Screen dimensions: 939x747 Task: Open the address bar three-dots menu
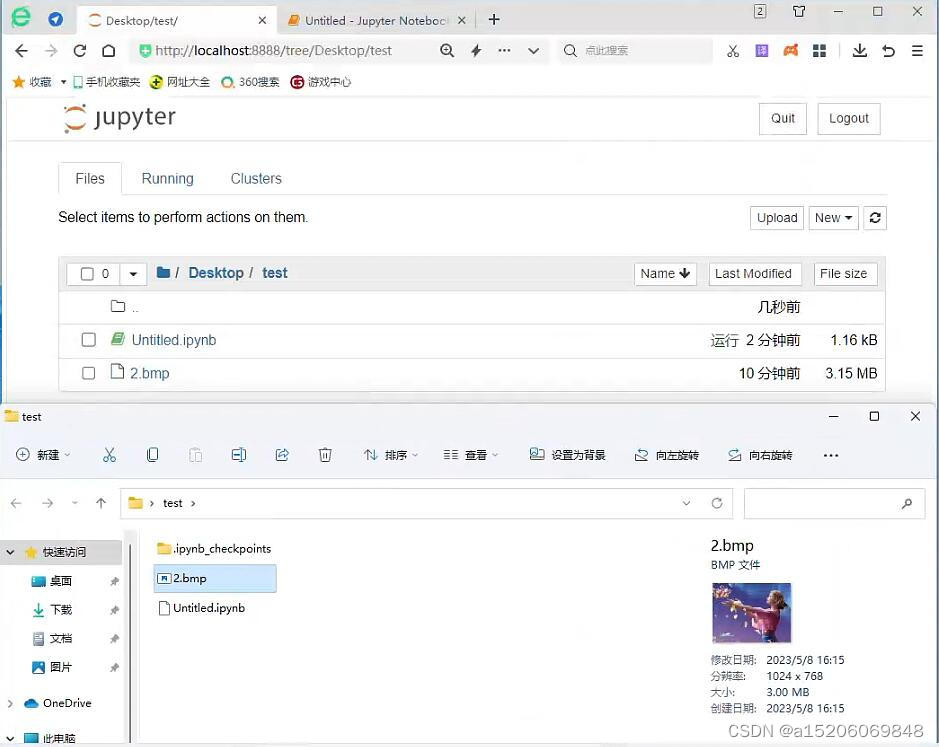coord(505,50)
